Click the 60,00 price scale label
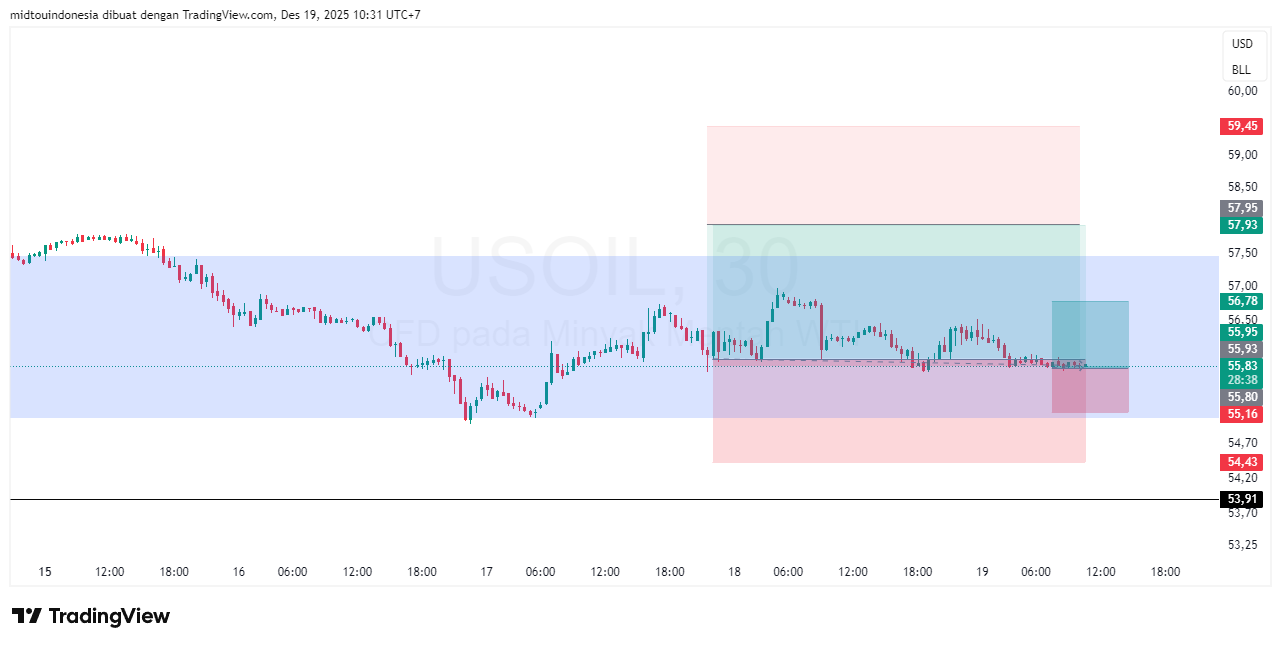Image resolution: width=1281 pixels, height=646 pixels. click(1242, 91)
